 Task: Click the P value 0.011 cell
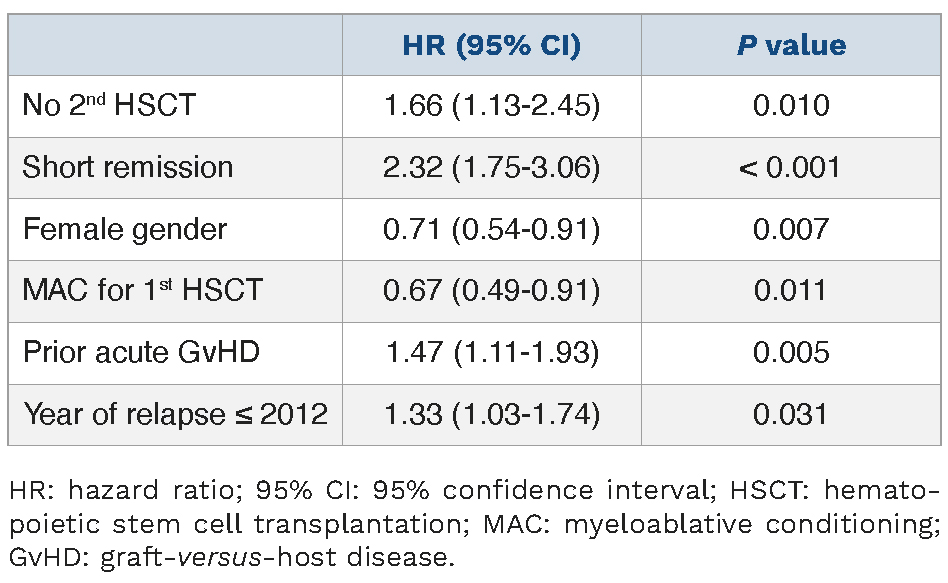pyautogui.click(x=791, y=290)
